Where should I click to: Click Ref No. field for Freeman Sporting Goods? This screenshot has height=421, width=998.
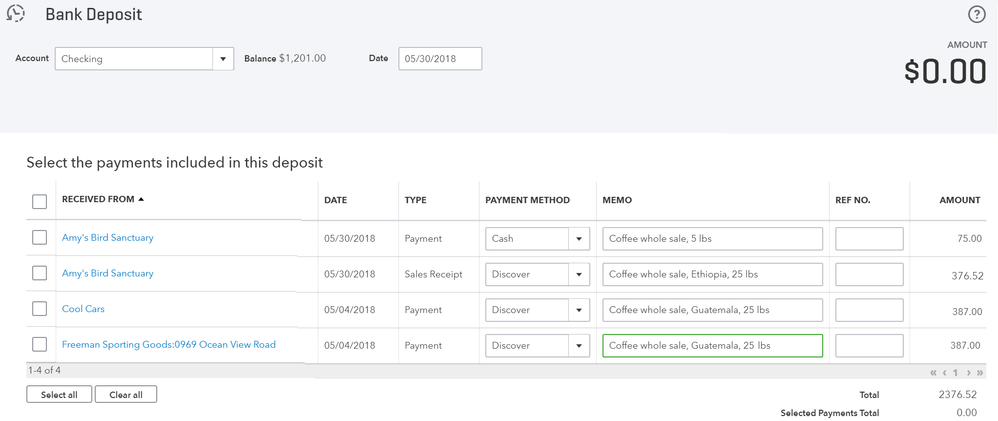coord(869,346)
